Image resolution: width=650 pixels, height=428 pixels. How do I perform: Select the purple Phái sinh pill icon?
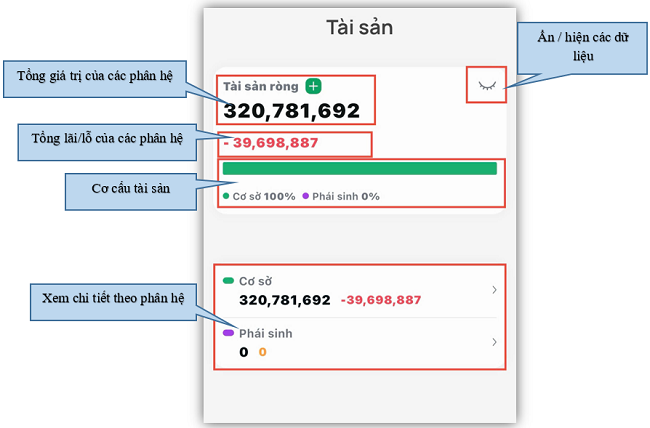tap(228, 333)
